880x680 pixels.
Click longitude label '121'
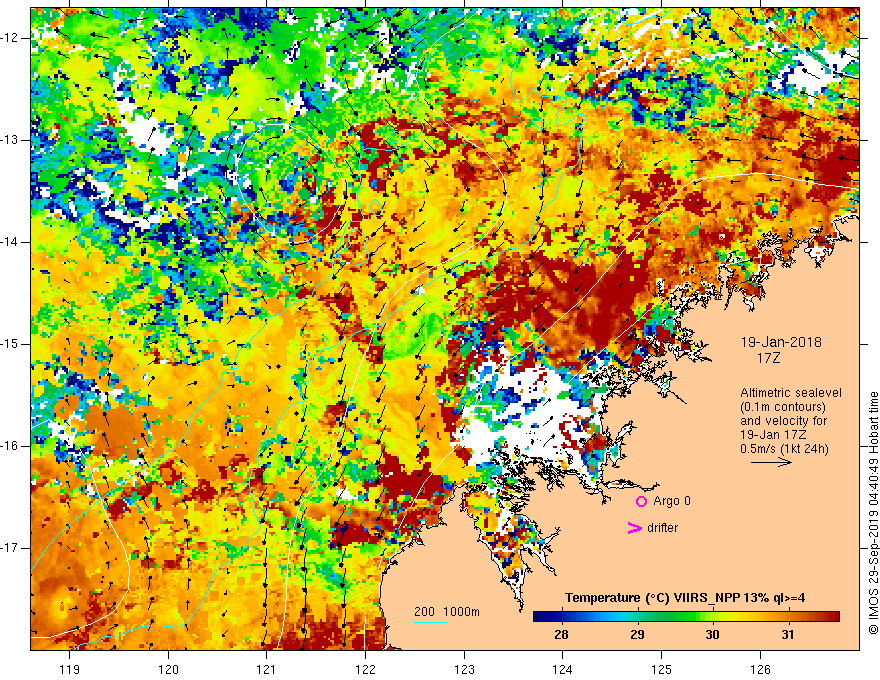267,669
